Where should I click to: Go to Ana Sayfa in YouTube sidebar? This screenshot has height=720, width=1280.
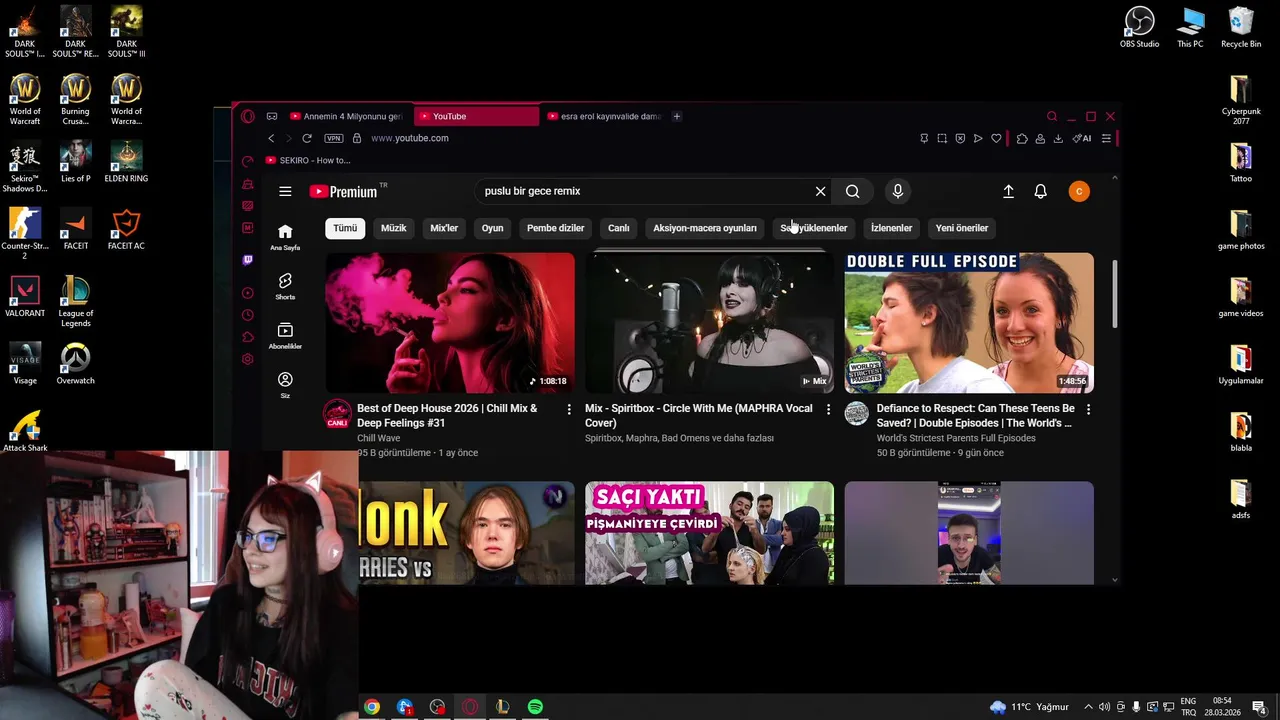(x=285, y=237)
